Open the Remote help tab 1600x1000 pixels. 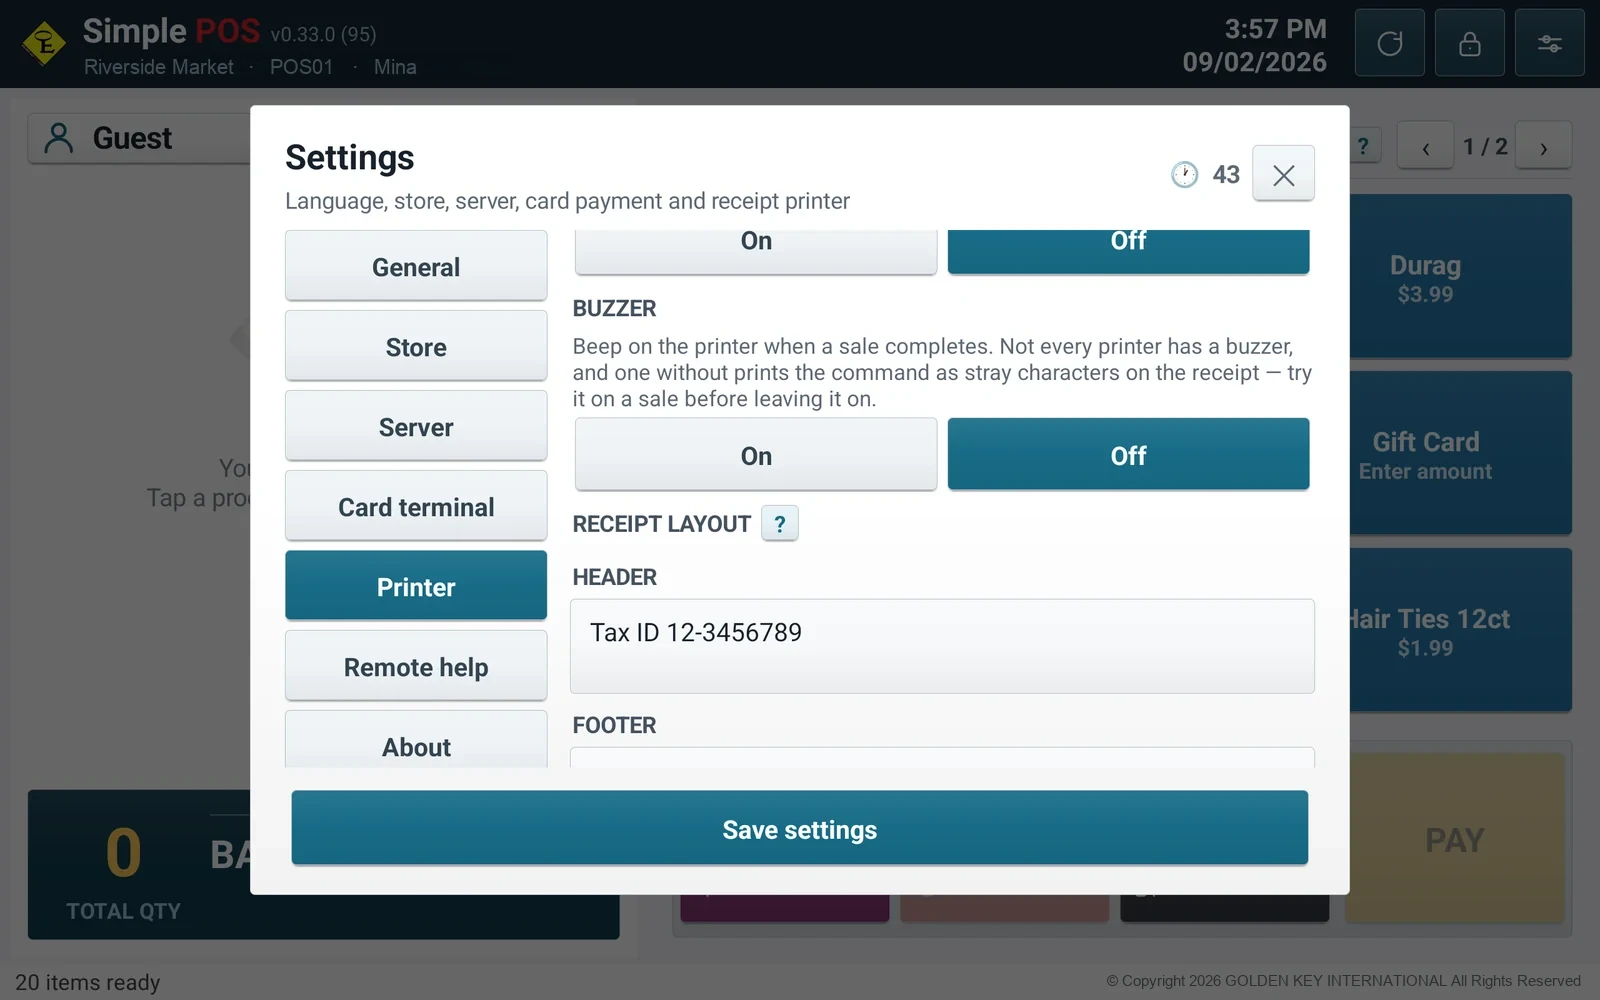[416, 666]
